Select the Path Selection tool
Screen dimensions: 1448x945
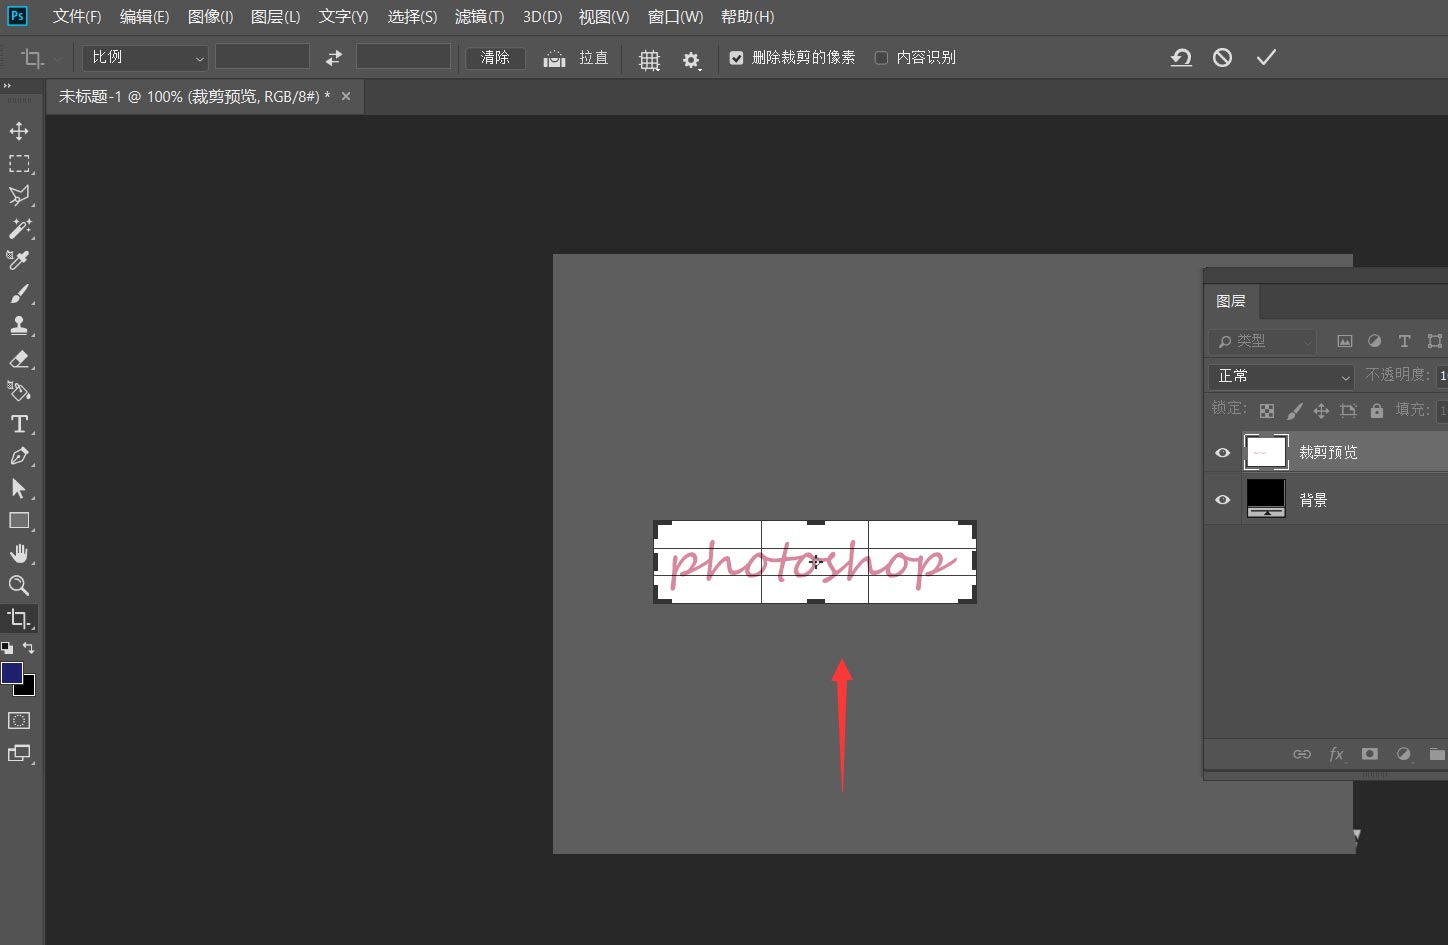19,488
